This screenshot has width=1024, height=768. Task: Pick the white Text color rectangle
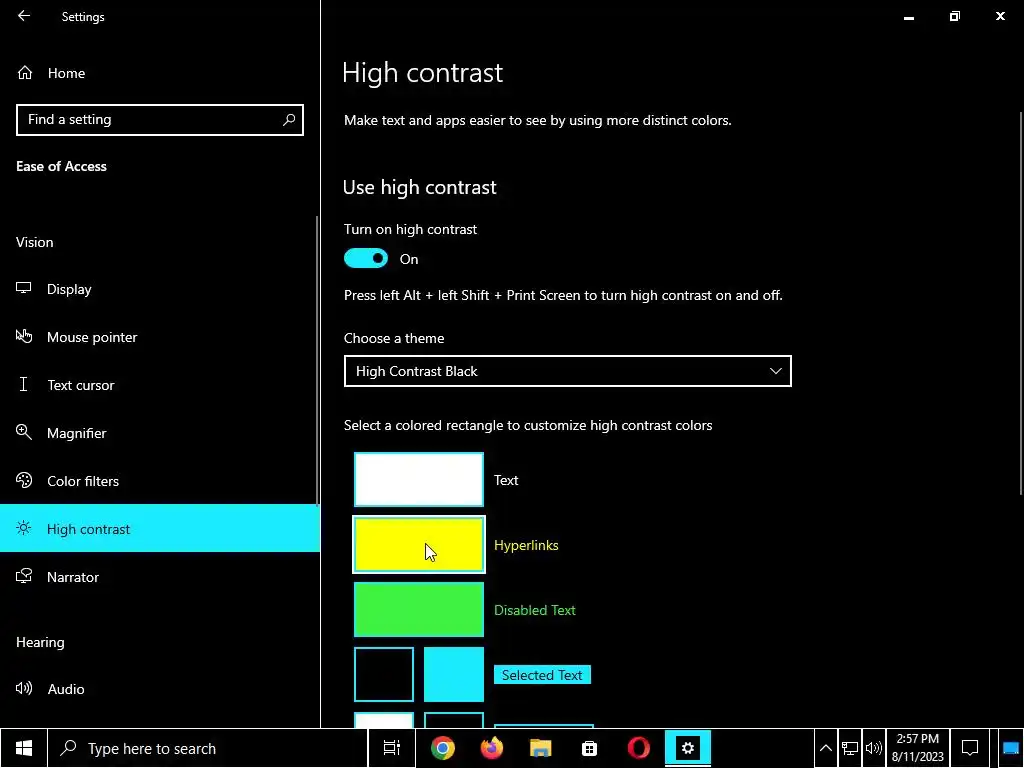(x=419, y=479)
